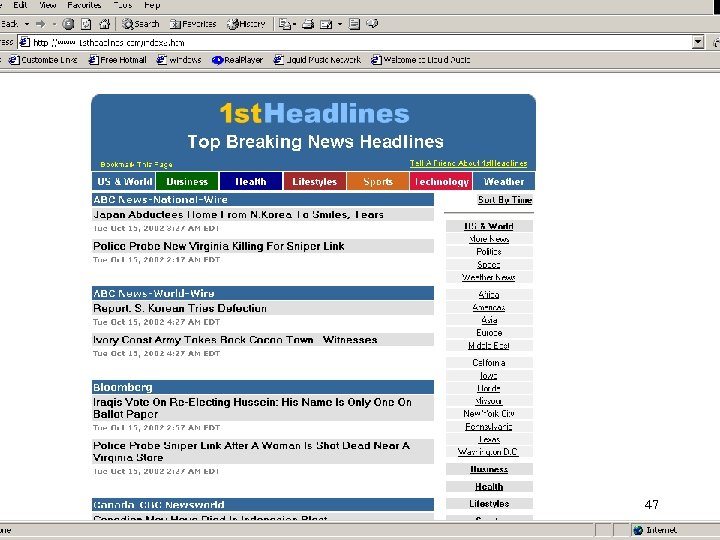This screenshot has width=720, height=540.
Task: Open RealPlayer bookmark
Action: click(x=237, y=60)
